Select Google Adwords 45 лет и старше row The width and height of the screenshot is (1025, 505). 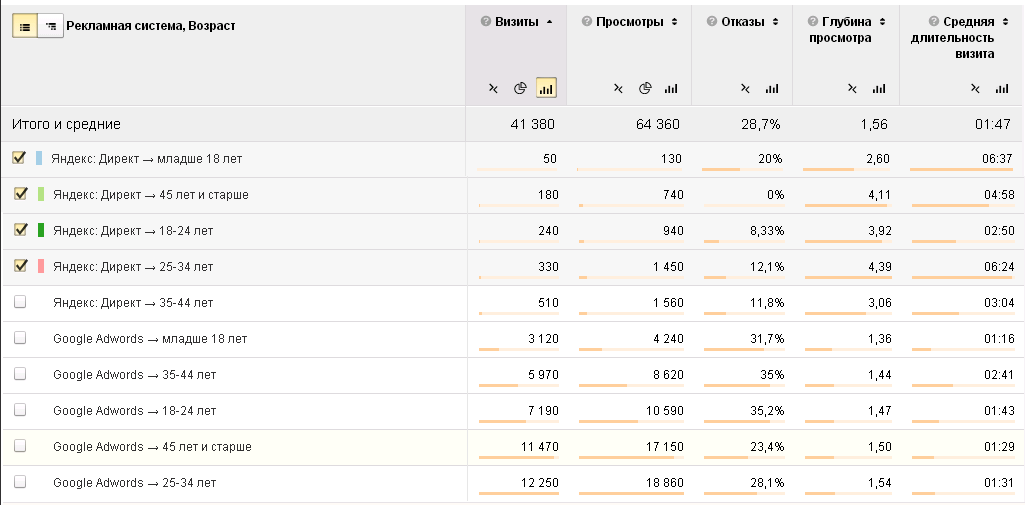pyautogui.click(x=20, y=446)
